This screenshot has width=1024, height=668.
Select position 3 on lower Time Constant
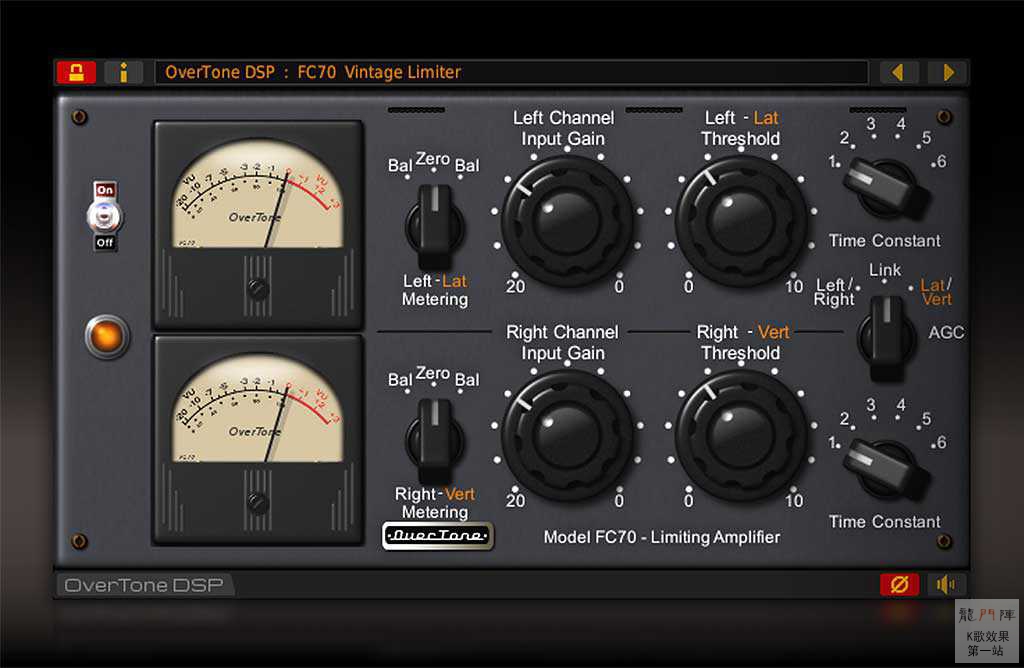pyautogui.click(x=871, y=405)
